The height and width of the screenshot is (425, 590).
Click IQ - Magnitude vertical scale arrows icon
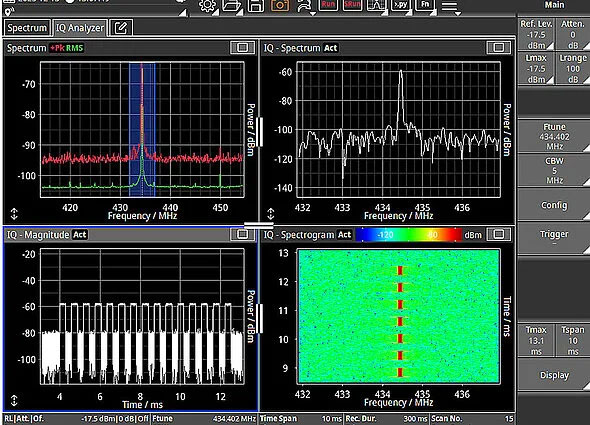[x=14, y=401]
